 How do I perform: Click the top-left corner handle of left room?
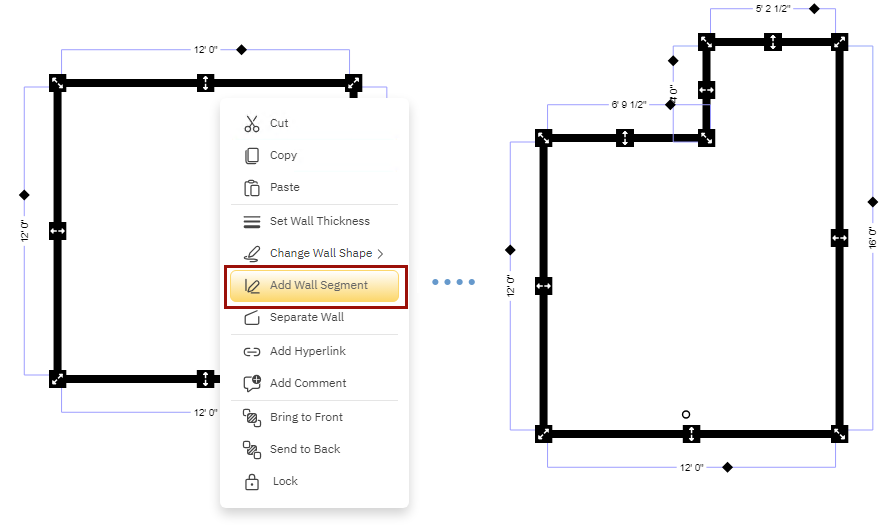(x=58, y=83)
